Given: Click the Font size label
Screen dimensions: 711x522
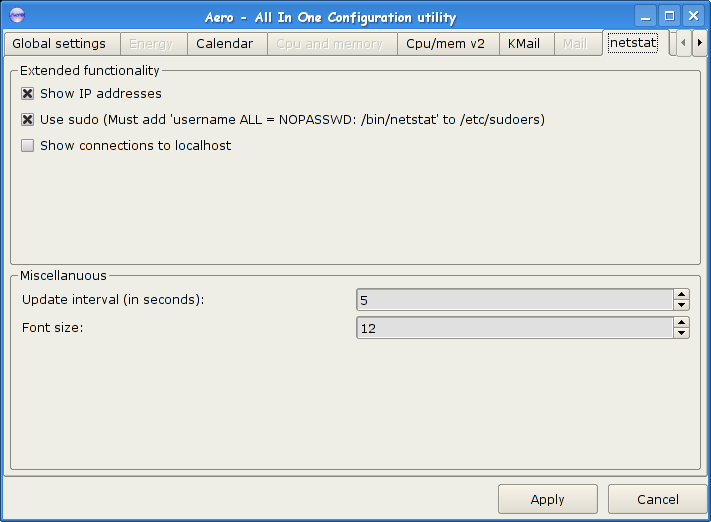Looking at the screenshot, I should click(x=53, y=327).
